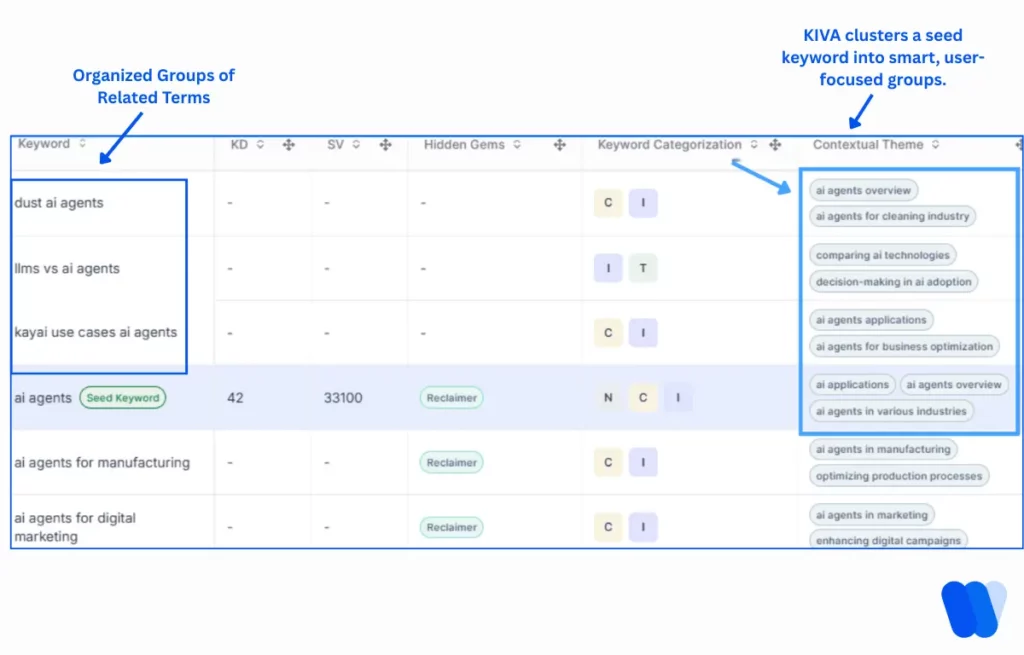
Task: Toggle sorting on the Contextual Theme column
Action: pyautogui.click(x=935, y=144)
